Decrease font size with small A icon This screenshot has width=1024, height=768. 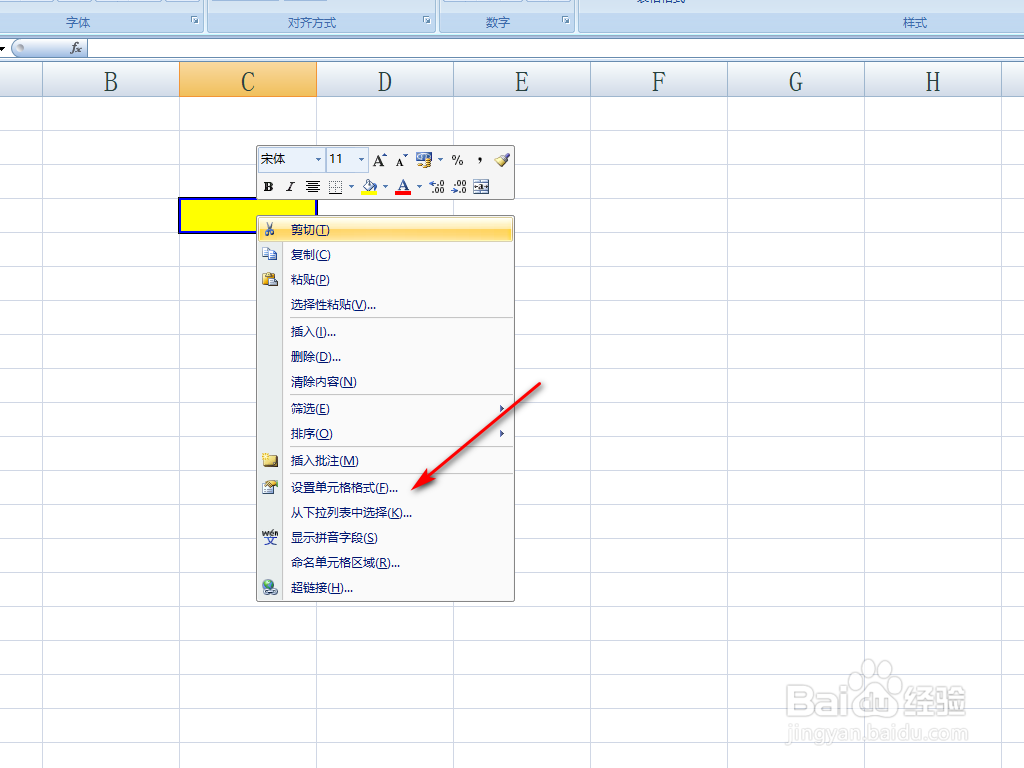402,160
